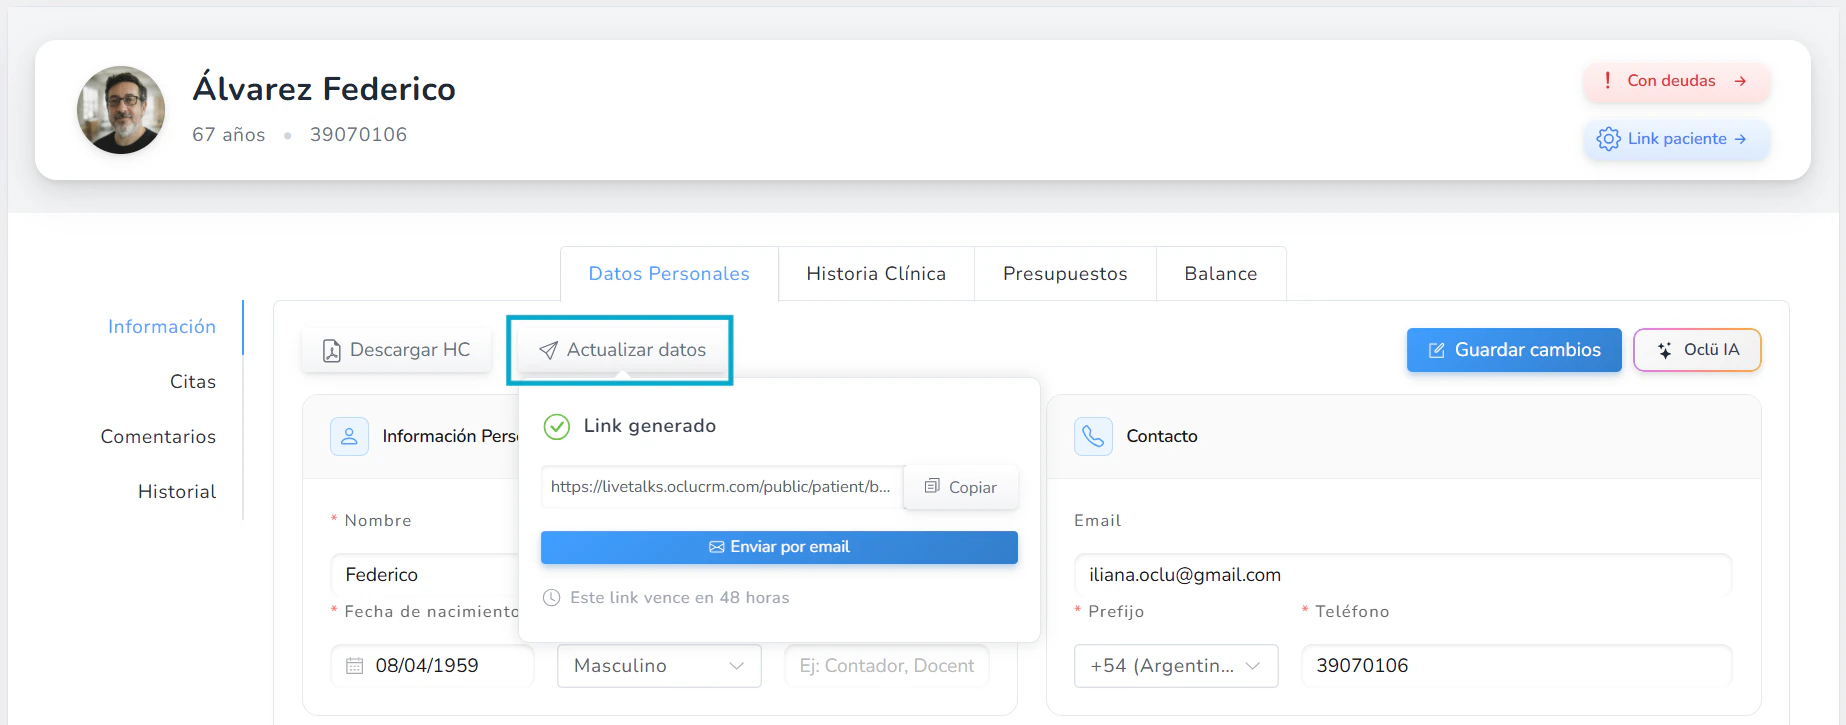Open the birth date picker 08/04/1959

tap(432, 666)
